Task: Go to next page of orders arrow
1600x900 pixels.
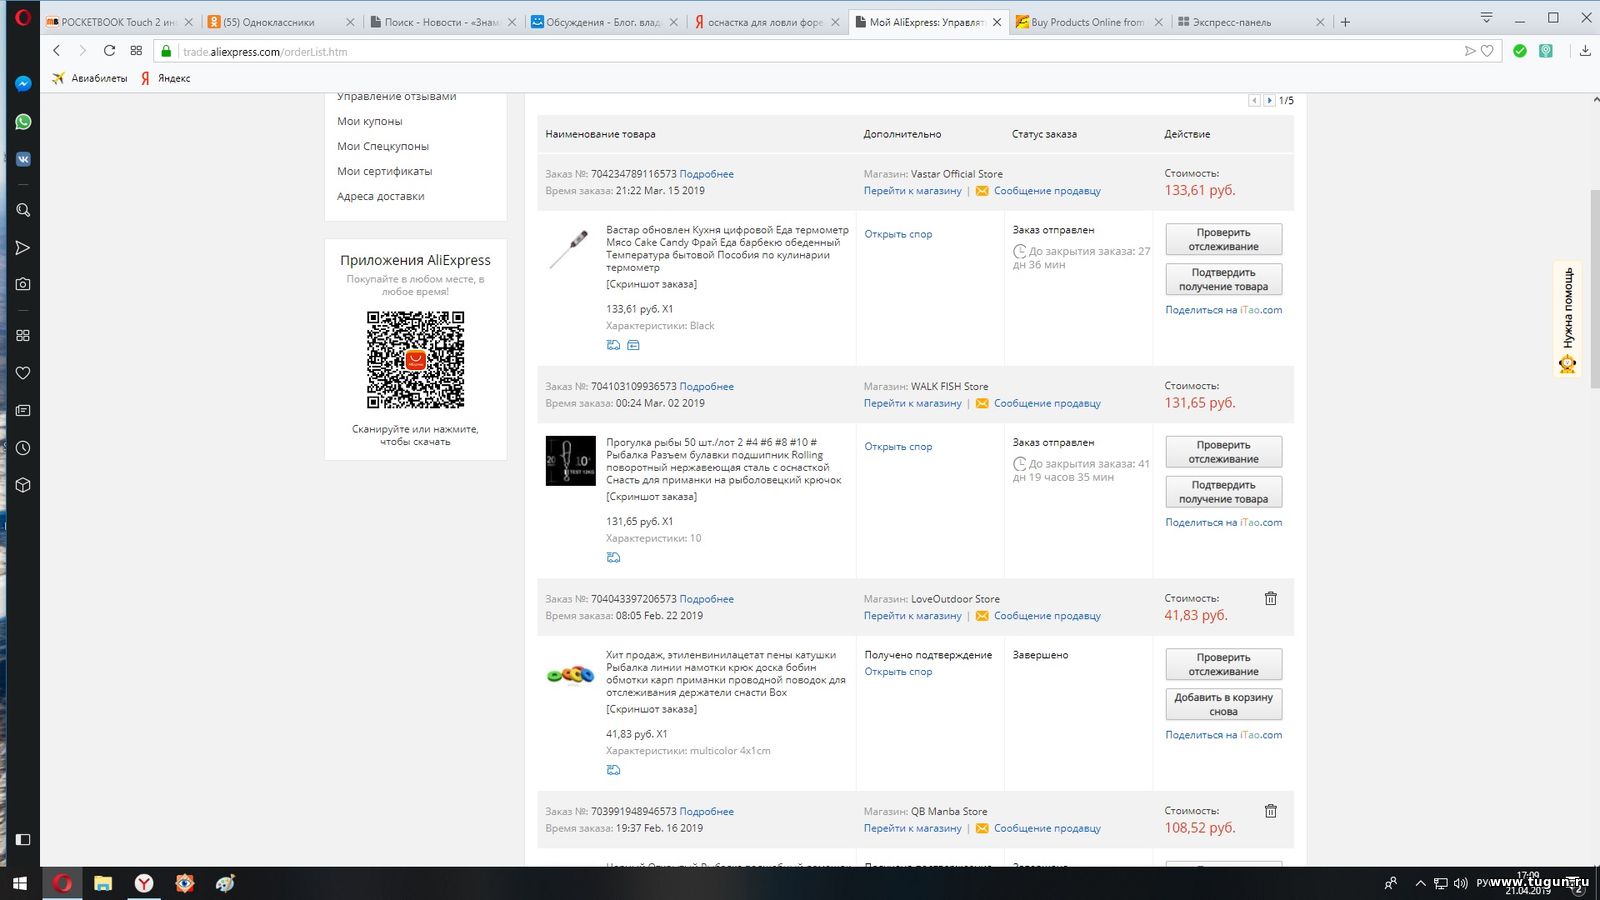Action: click(x=1269, y=100)
